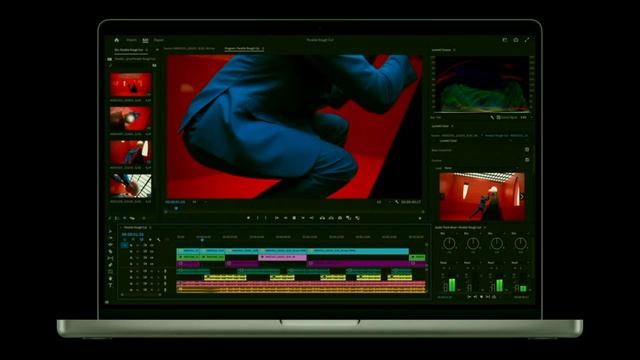Select the Rectangle tool

tap(110, 272)
